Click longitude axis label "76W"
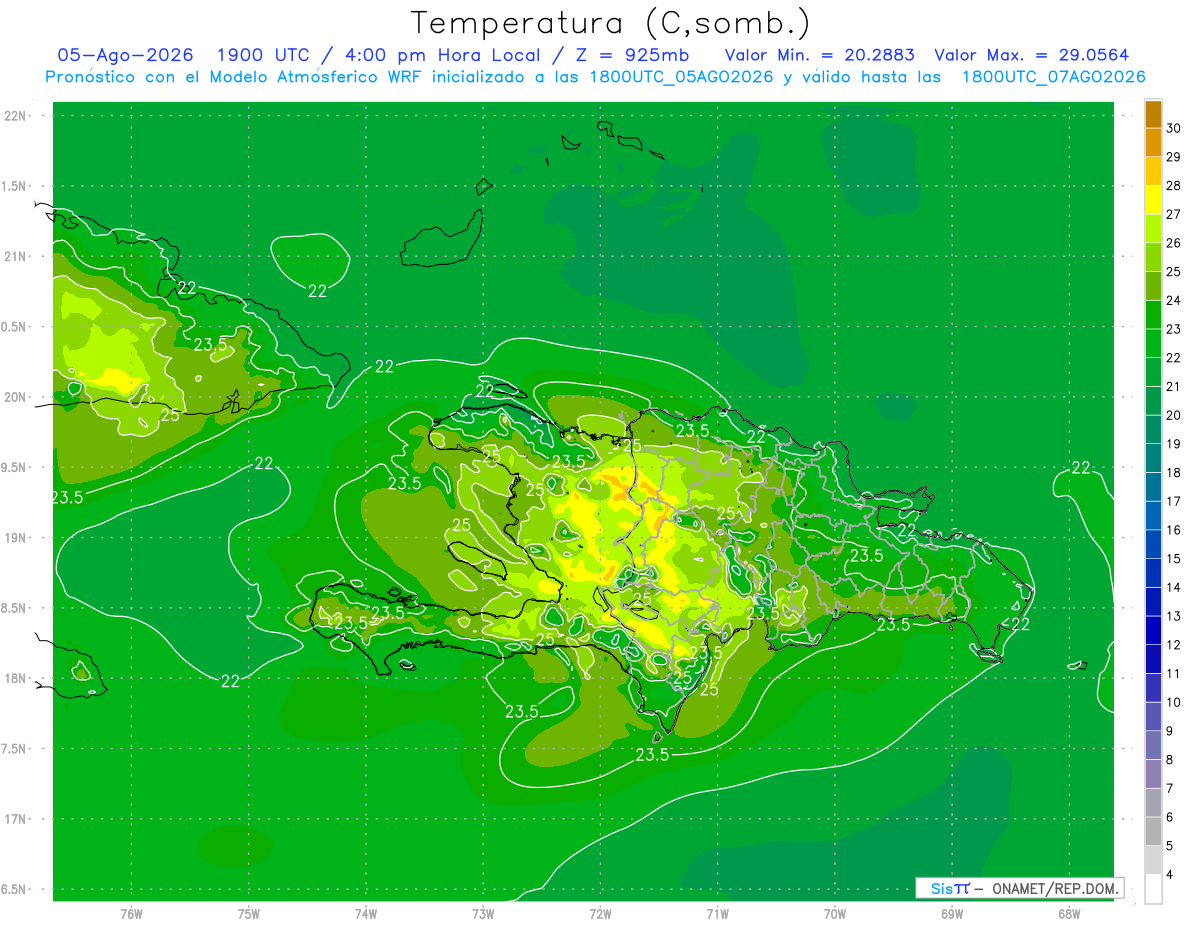This screenshot has width=1200, height=927. click(131, 913)
